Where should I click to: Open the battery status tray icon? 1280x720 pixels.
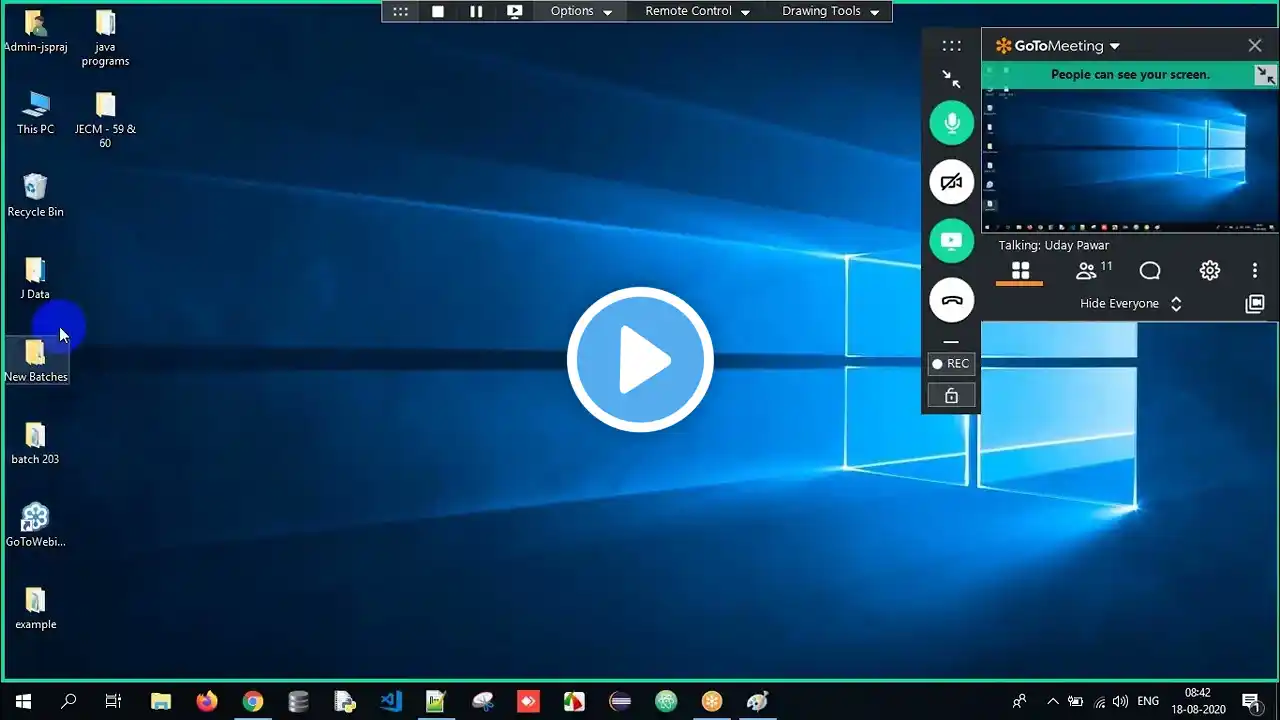[x=1076, y=702]
